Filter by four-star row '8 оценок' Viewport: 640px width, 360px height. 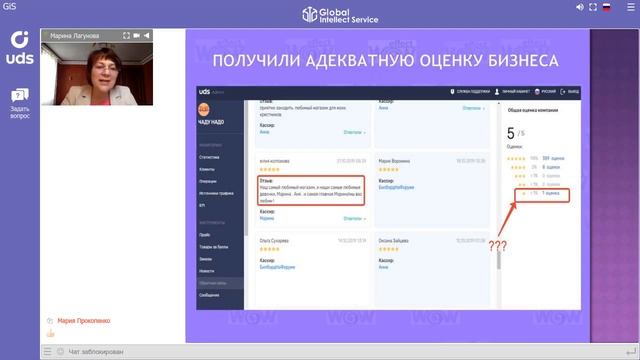point(536,167)
